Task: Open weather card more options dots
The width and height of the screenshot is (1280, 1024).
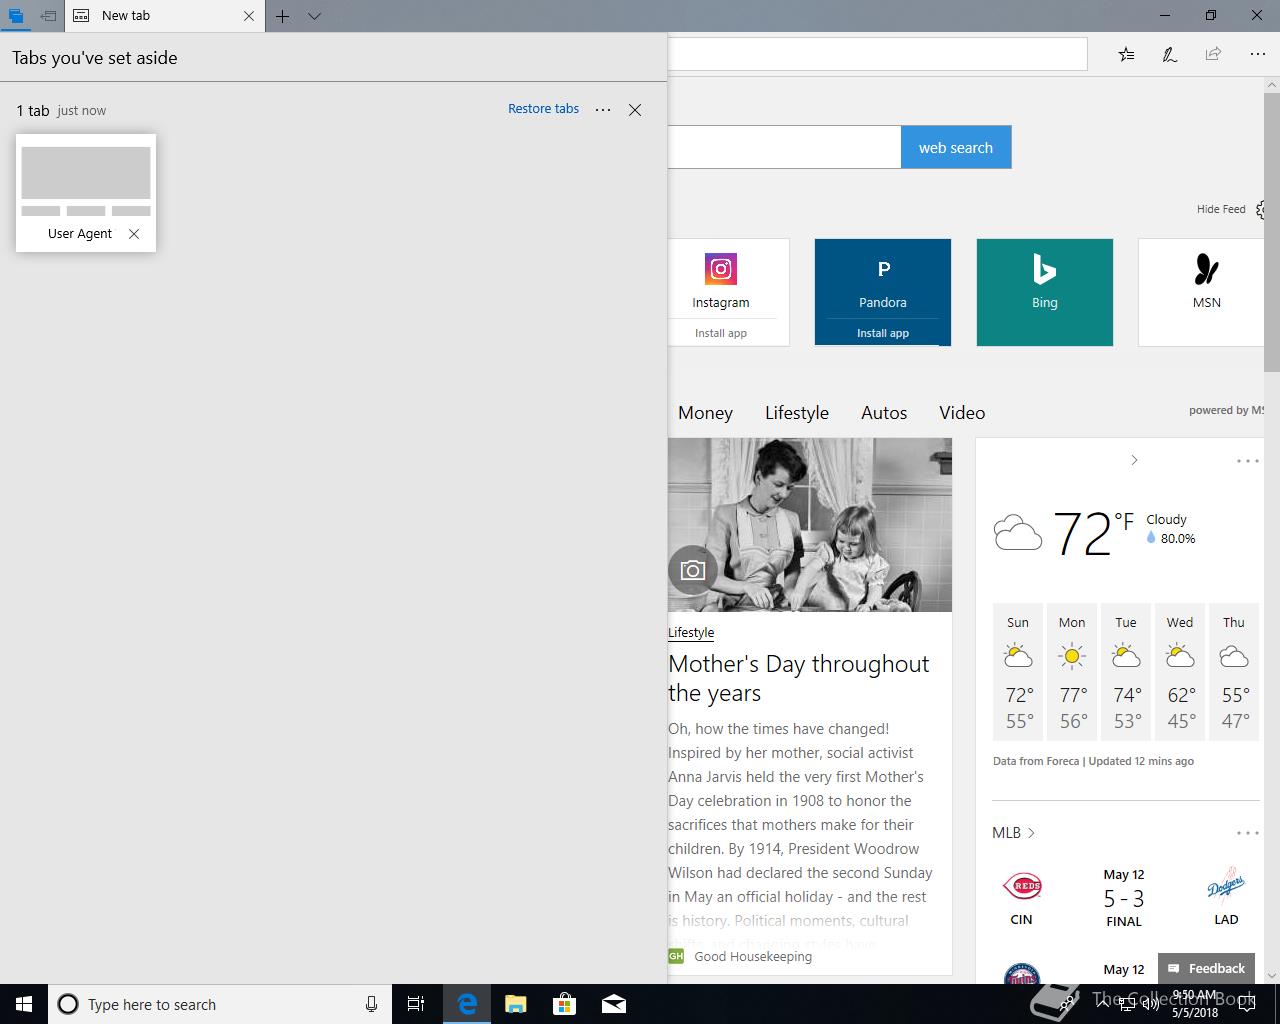Action: pos(1248,461)
